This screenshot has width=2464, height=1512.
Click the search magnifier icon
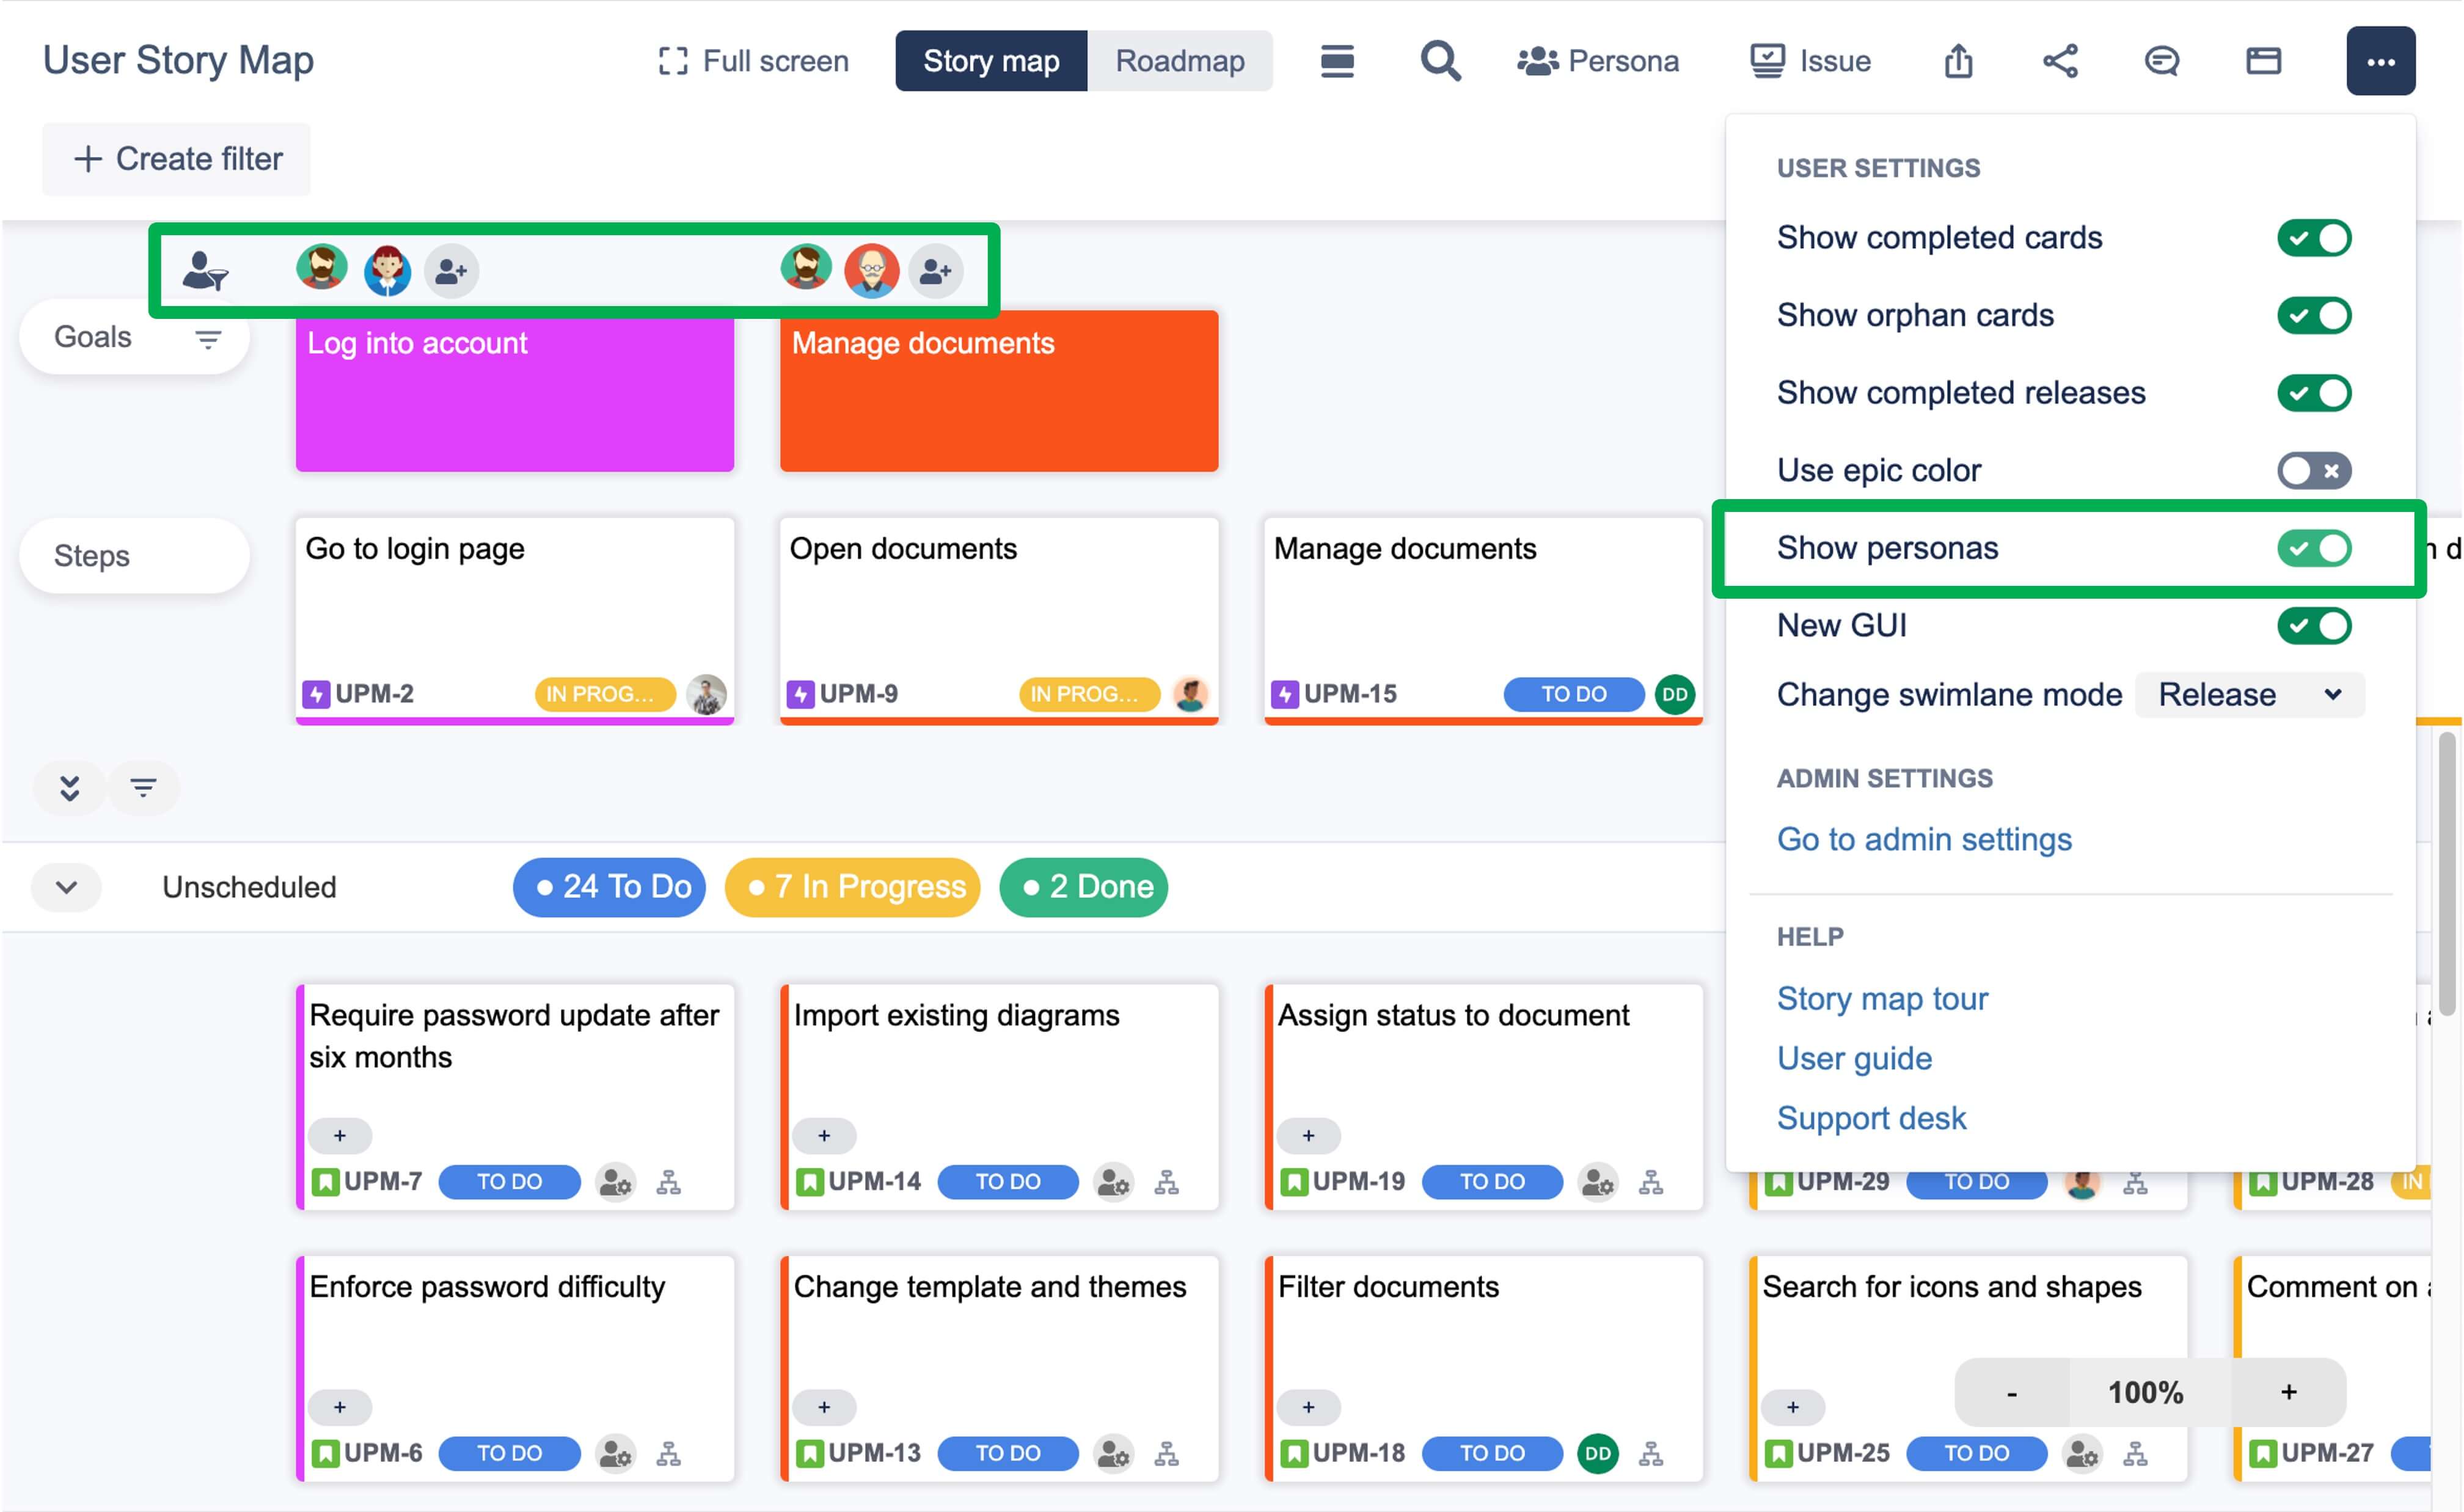coord(1440,61)
